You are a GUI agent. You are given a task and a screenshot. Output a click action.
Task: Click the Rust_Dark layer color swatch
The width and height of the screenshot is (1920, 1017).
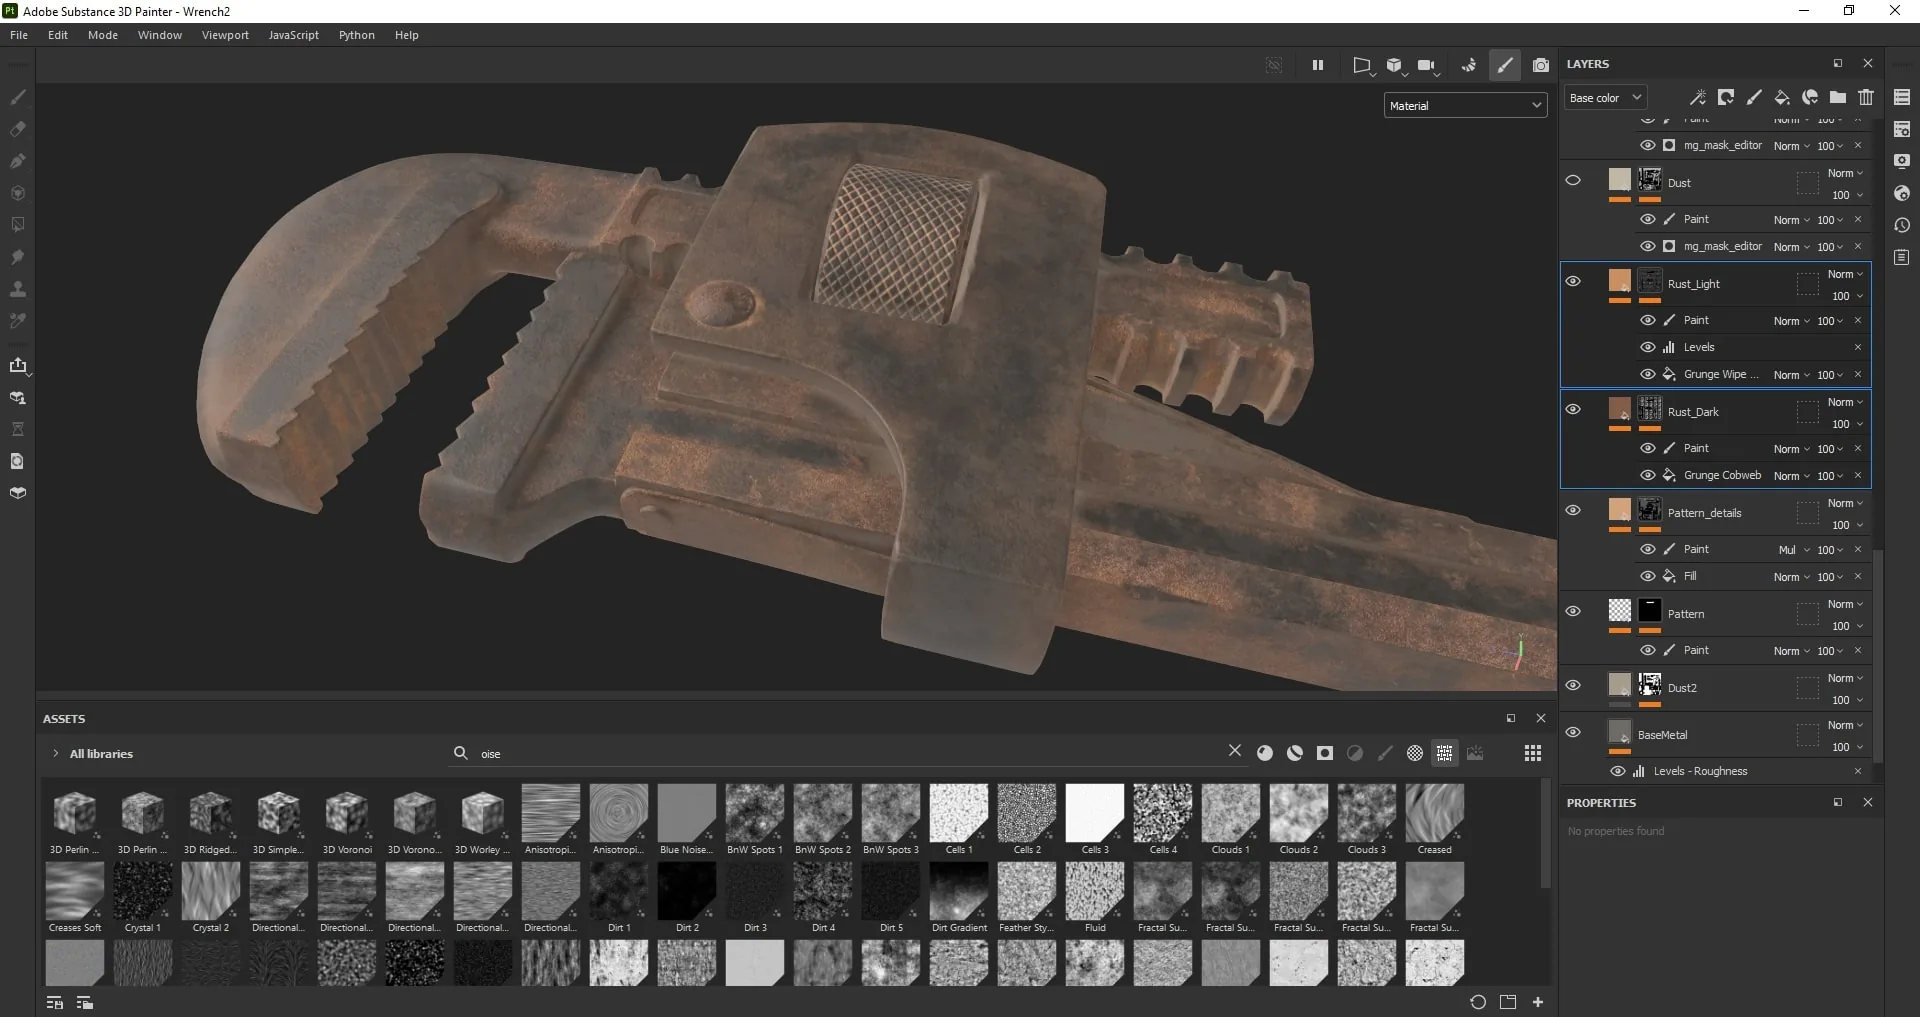click(x=1619, y=409)
